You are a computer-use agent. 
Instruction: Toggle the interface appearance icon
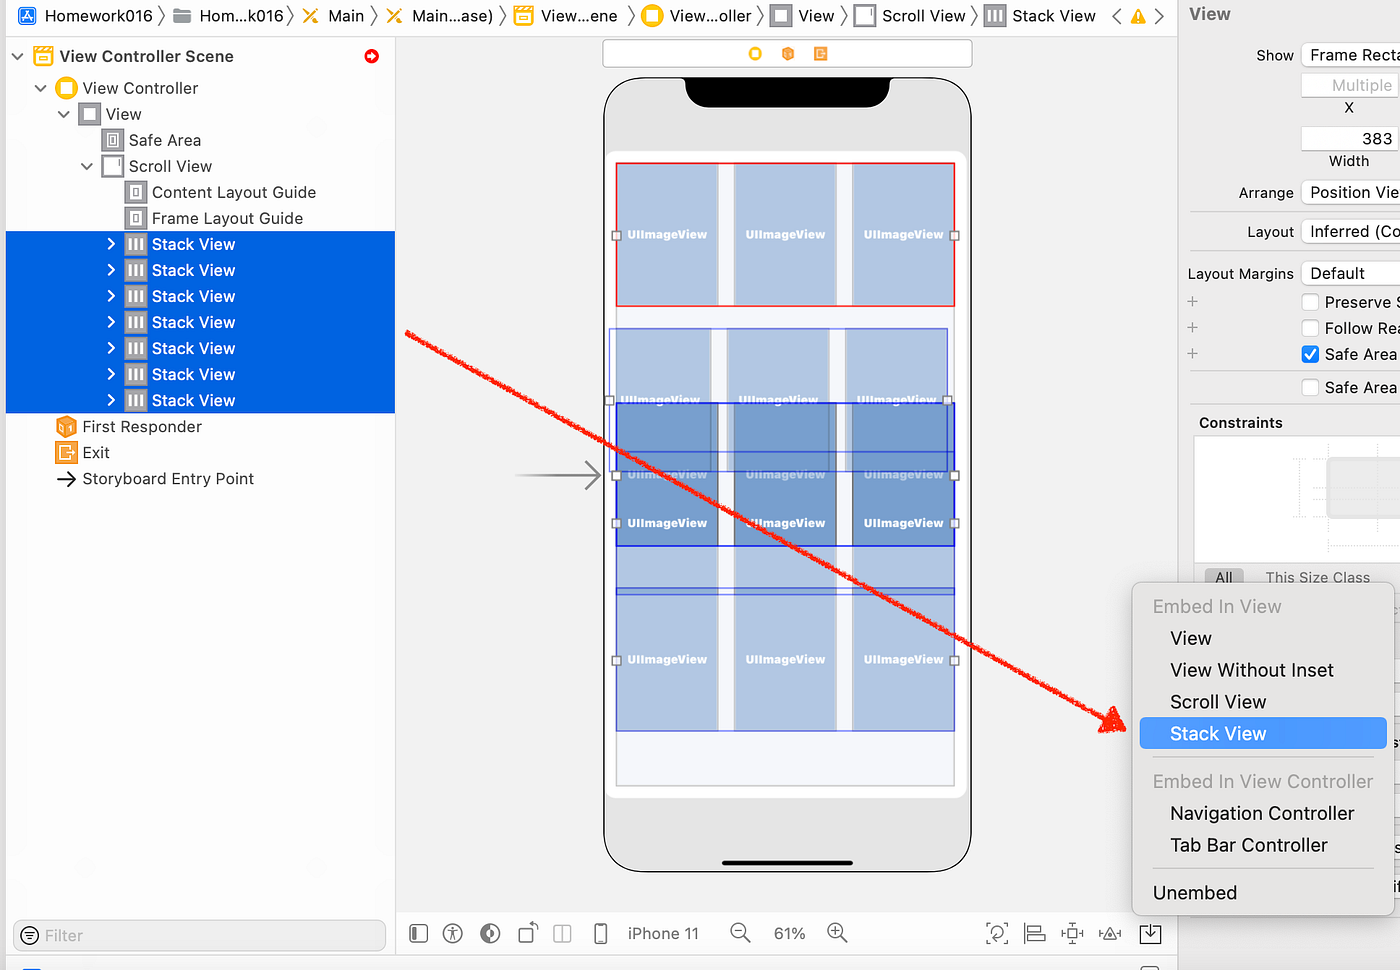click(x=490, y=932)
